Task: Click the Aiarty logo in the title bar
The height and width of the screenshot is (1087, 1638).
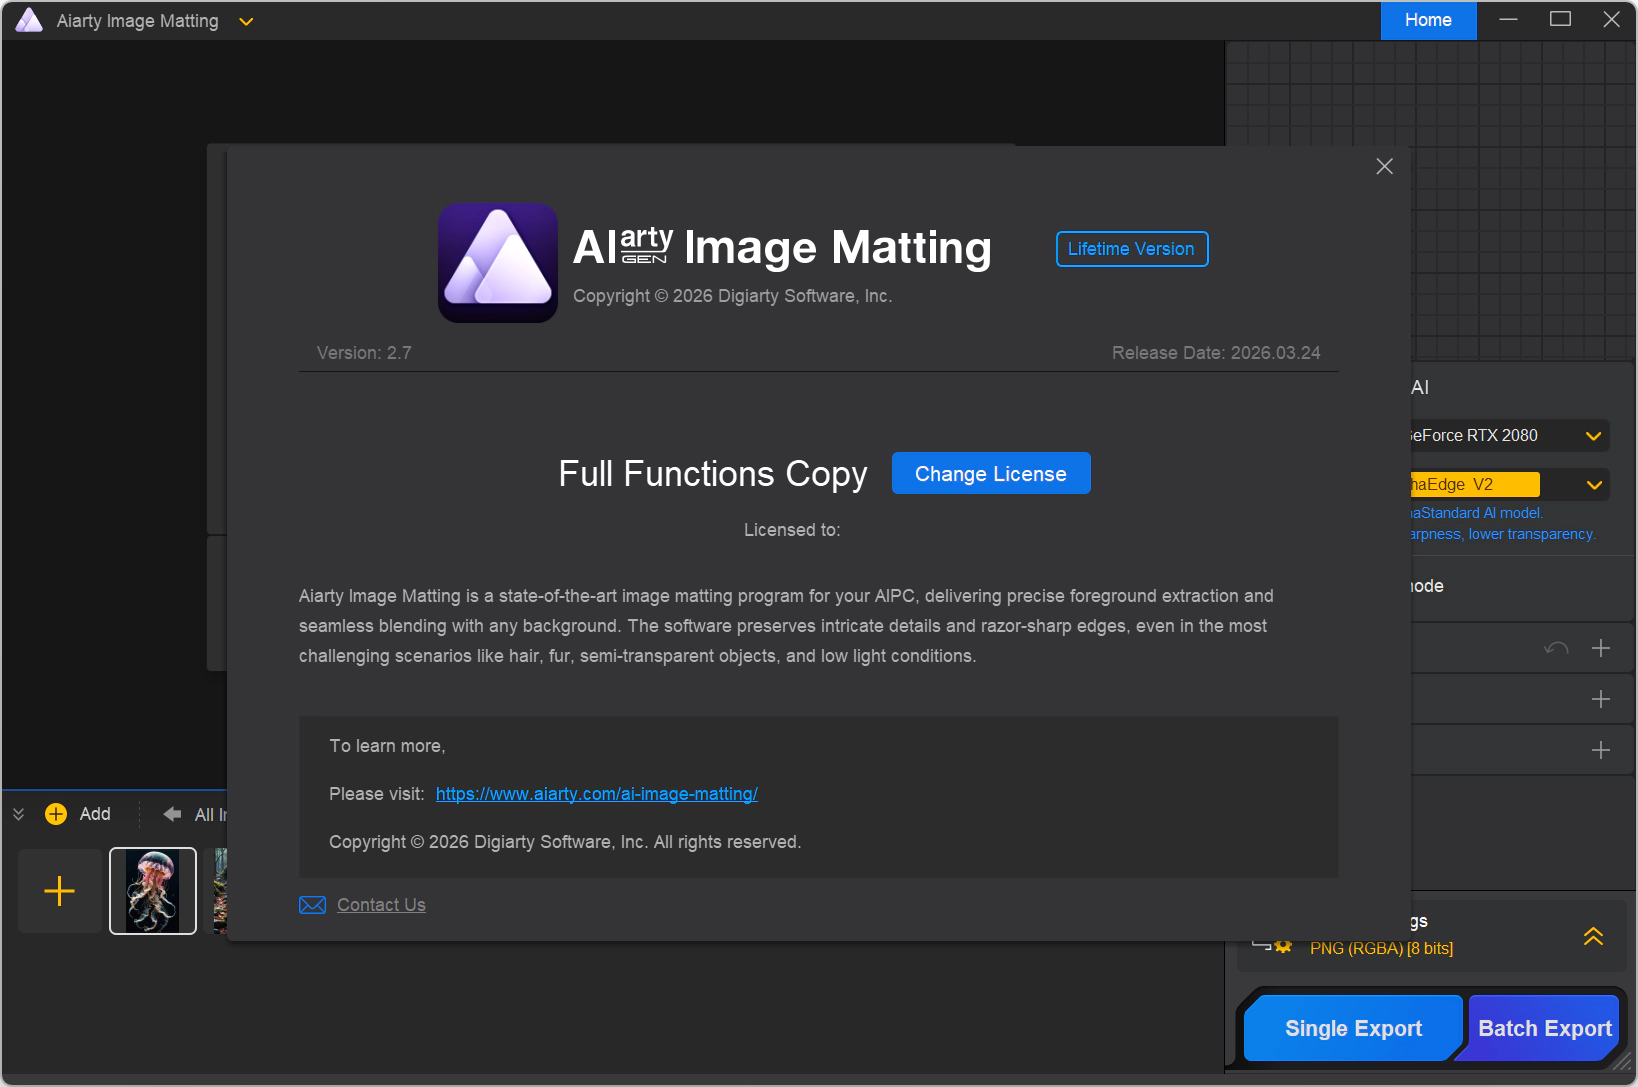Action: pyautogui.click(x=29, y=21)
